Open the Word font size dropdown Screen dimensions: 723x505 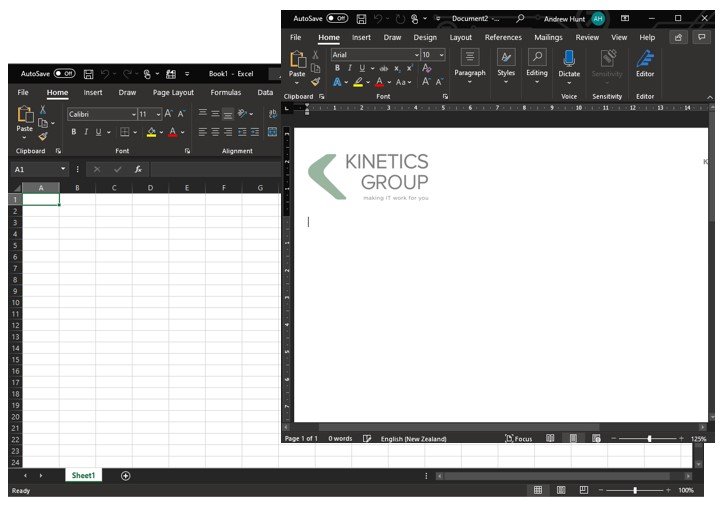coord(442,55)
